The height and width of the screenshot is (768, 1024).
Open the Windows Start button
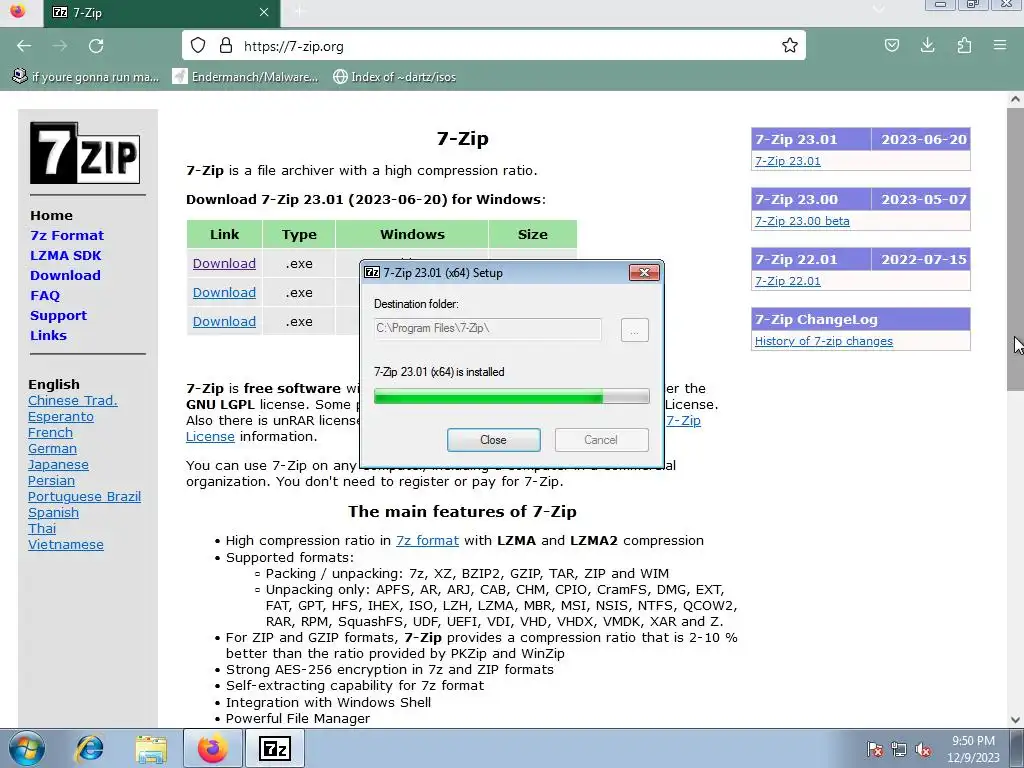26,748
